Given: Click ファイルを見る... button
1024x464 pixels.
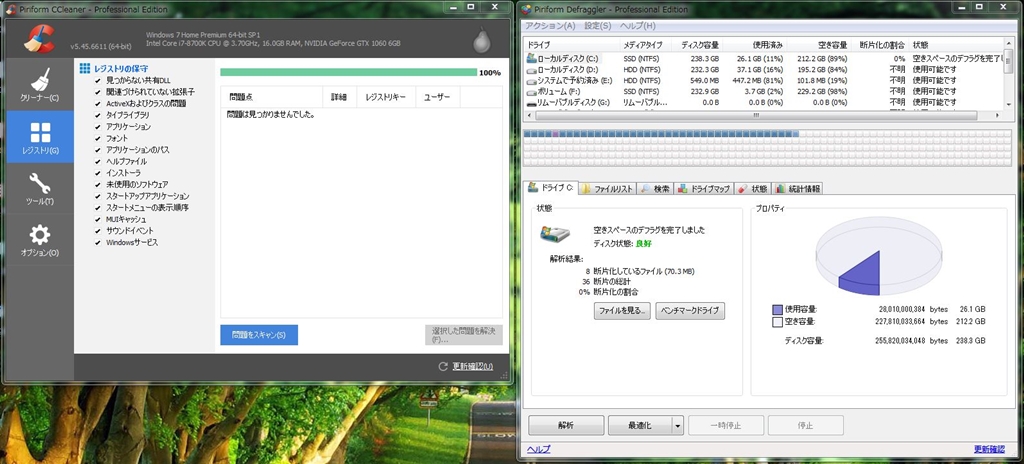Looking at the screenshot, I should pyautogui.click(x=622, y=311).
